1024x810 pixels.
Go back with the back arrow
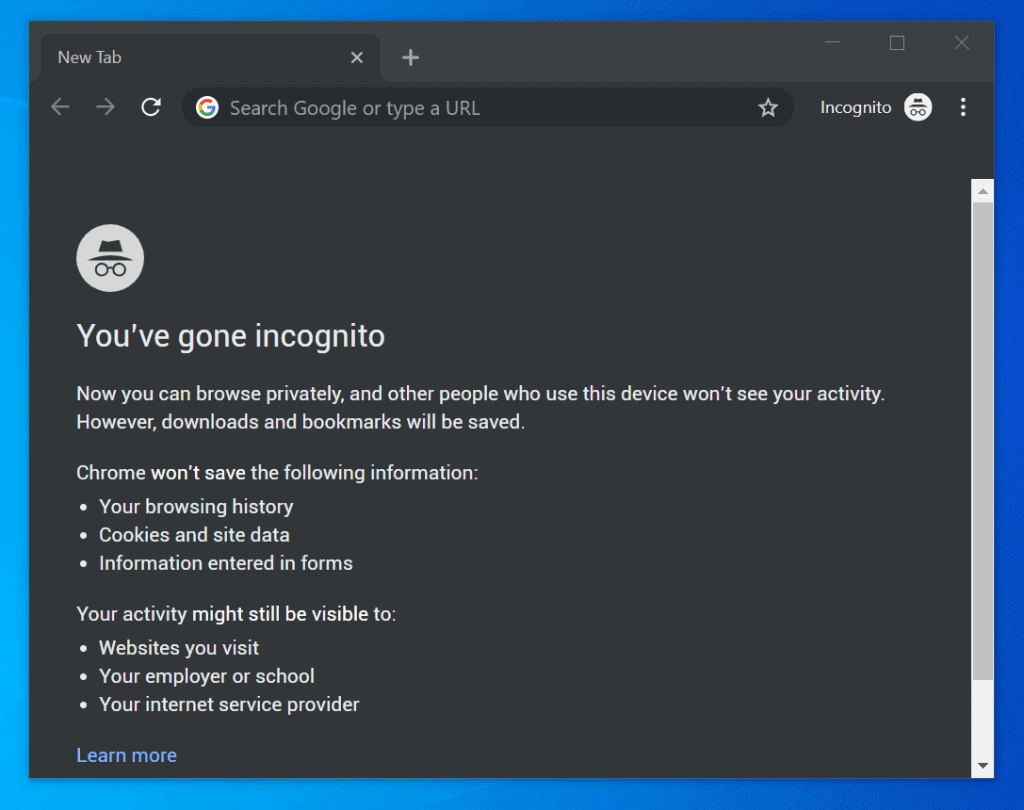click(60, 107)
